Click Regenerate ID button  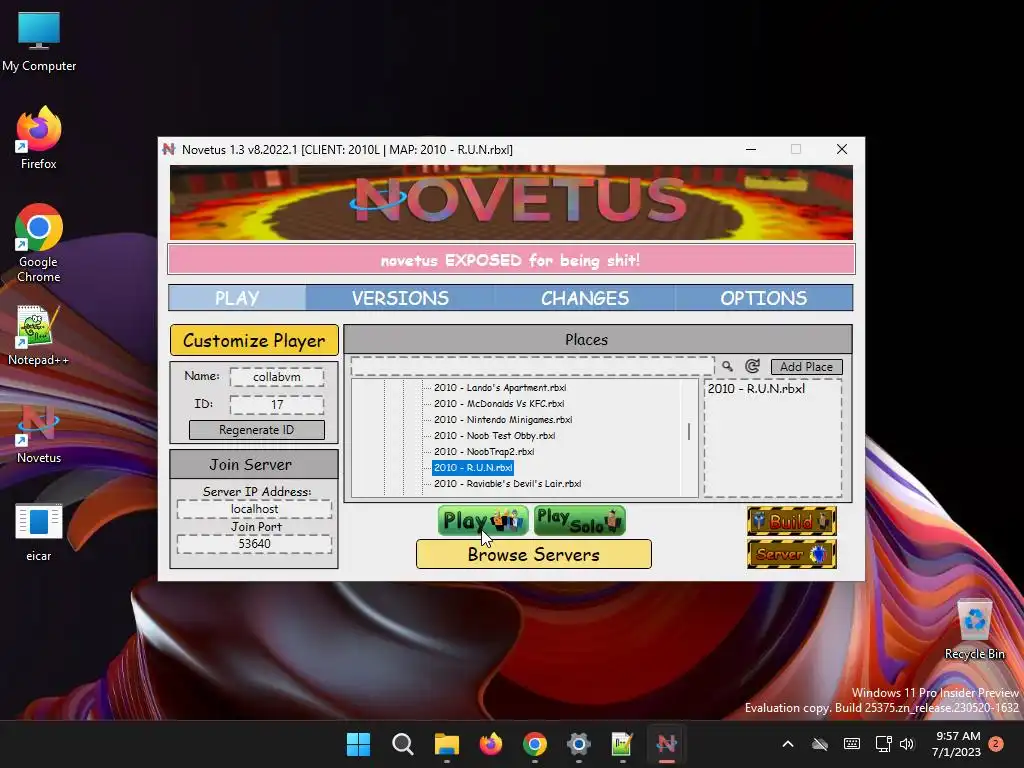(257, 430)
